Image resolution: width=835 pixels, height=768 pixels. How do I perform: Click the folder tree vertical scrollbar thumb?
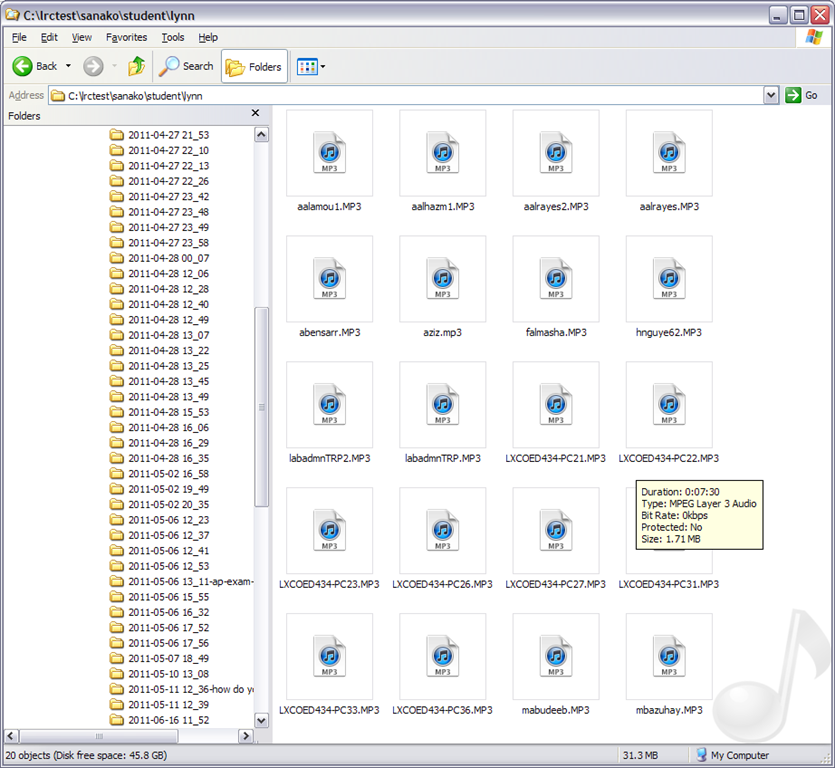pyautogui.click(x=262, y=405)
